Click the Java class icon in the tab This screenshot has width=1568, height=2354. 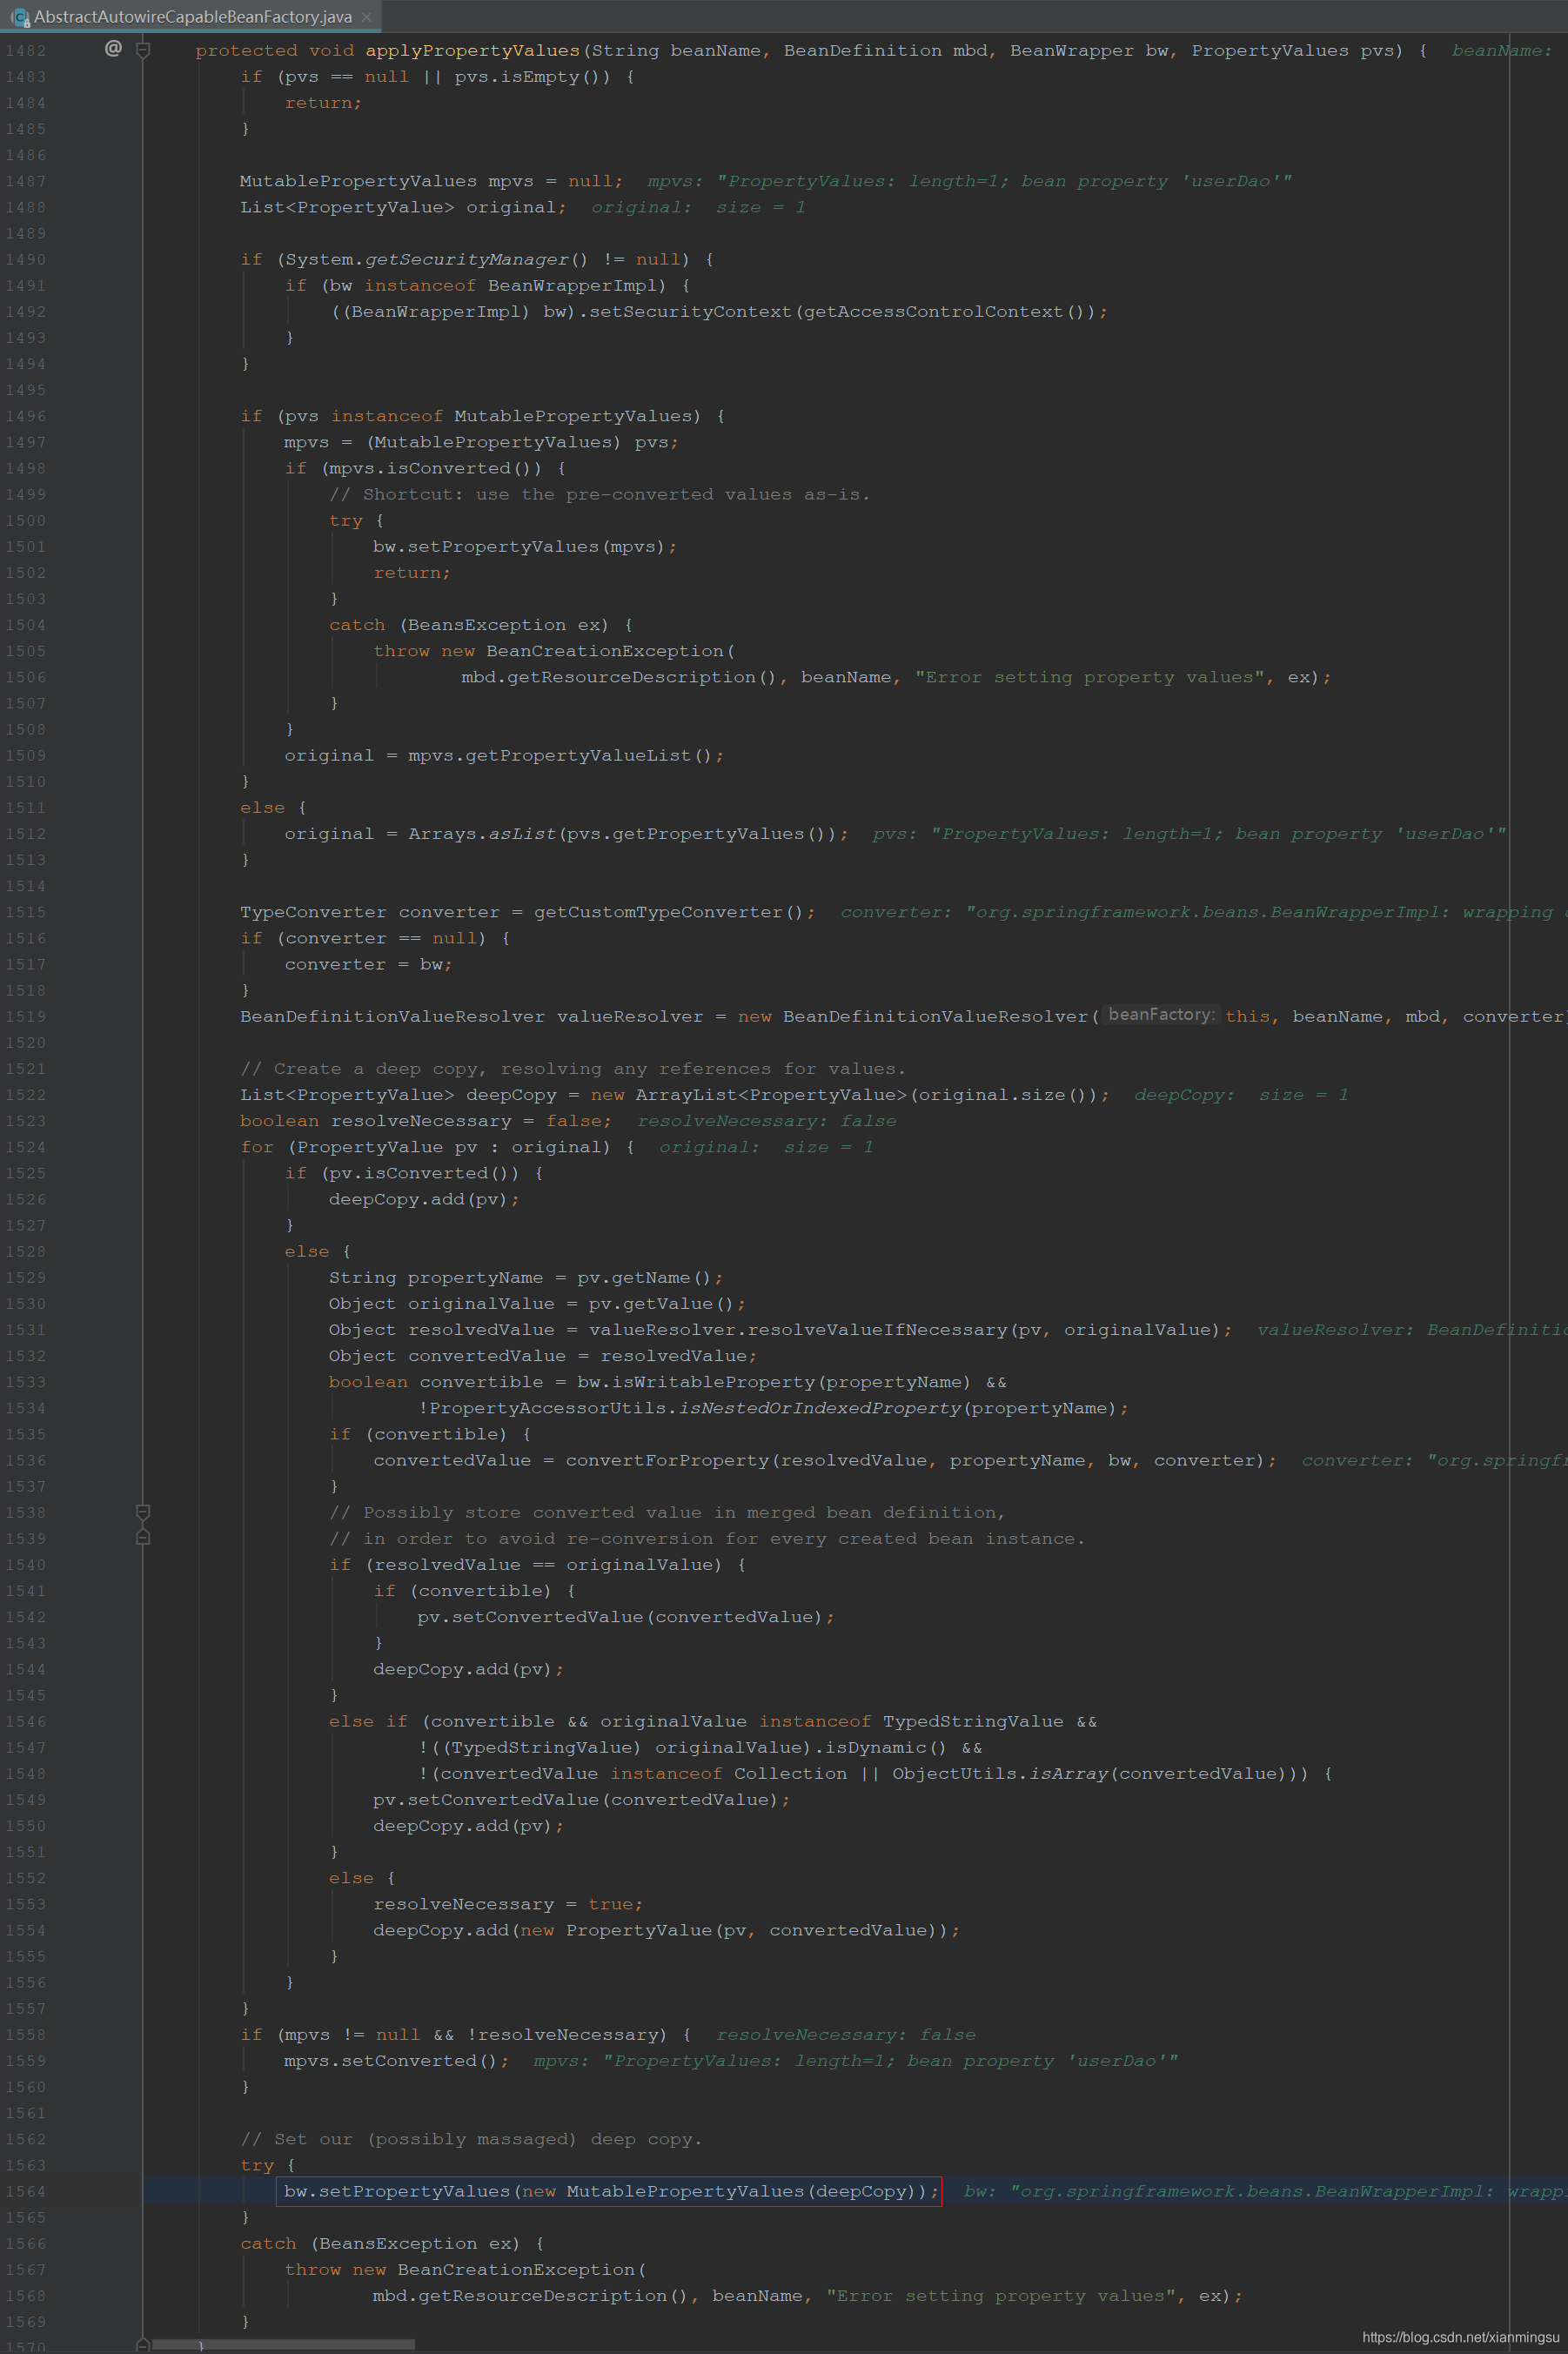click(x=19, y=17)
